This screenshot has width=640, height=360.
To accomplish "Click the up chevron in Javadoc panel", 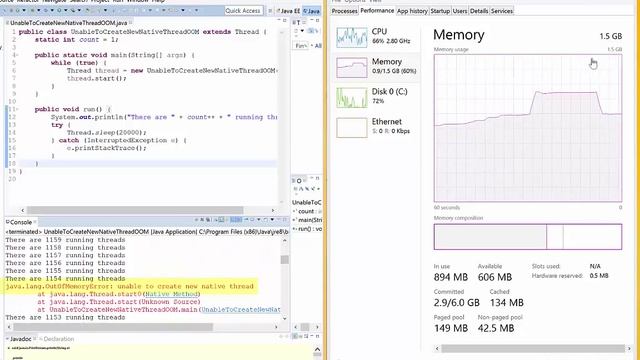I will pos(317,349).
